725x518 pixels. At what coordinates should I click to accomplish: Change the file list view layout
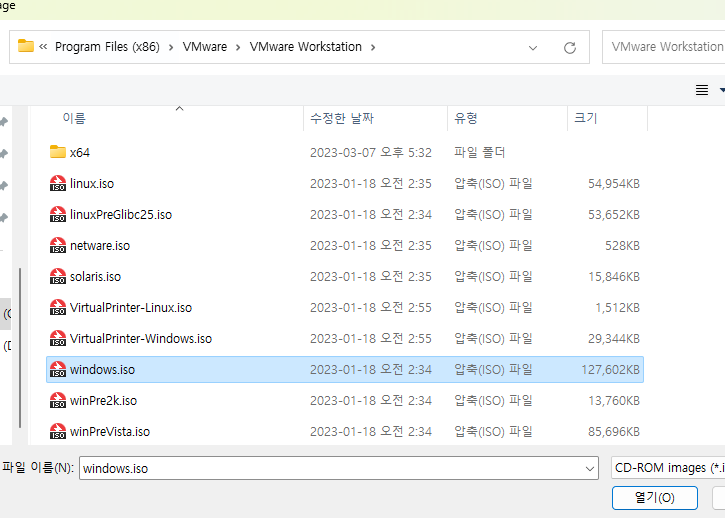pos(702,90)
